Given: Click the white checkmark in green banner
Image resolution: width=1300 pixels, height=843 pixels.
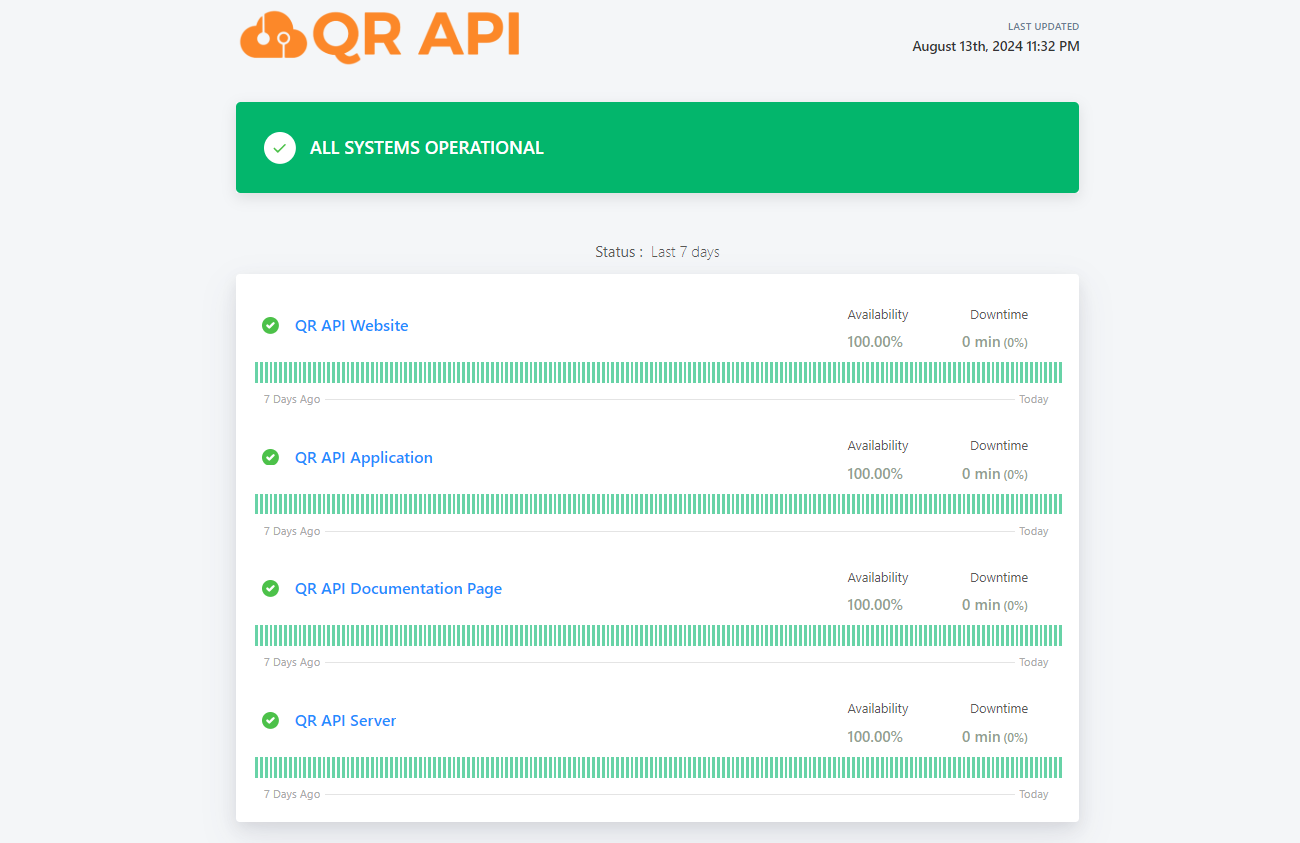Looking at the screenshot, I should [x=280, y=148].
